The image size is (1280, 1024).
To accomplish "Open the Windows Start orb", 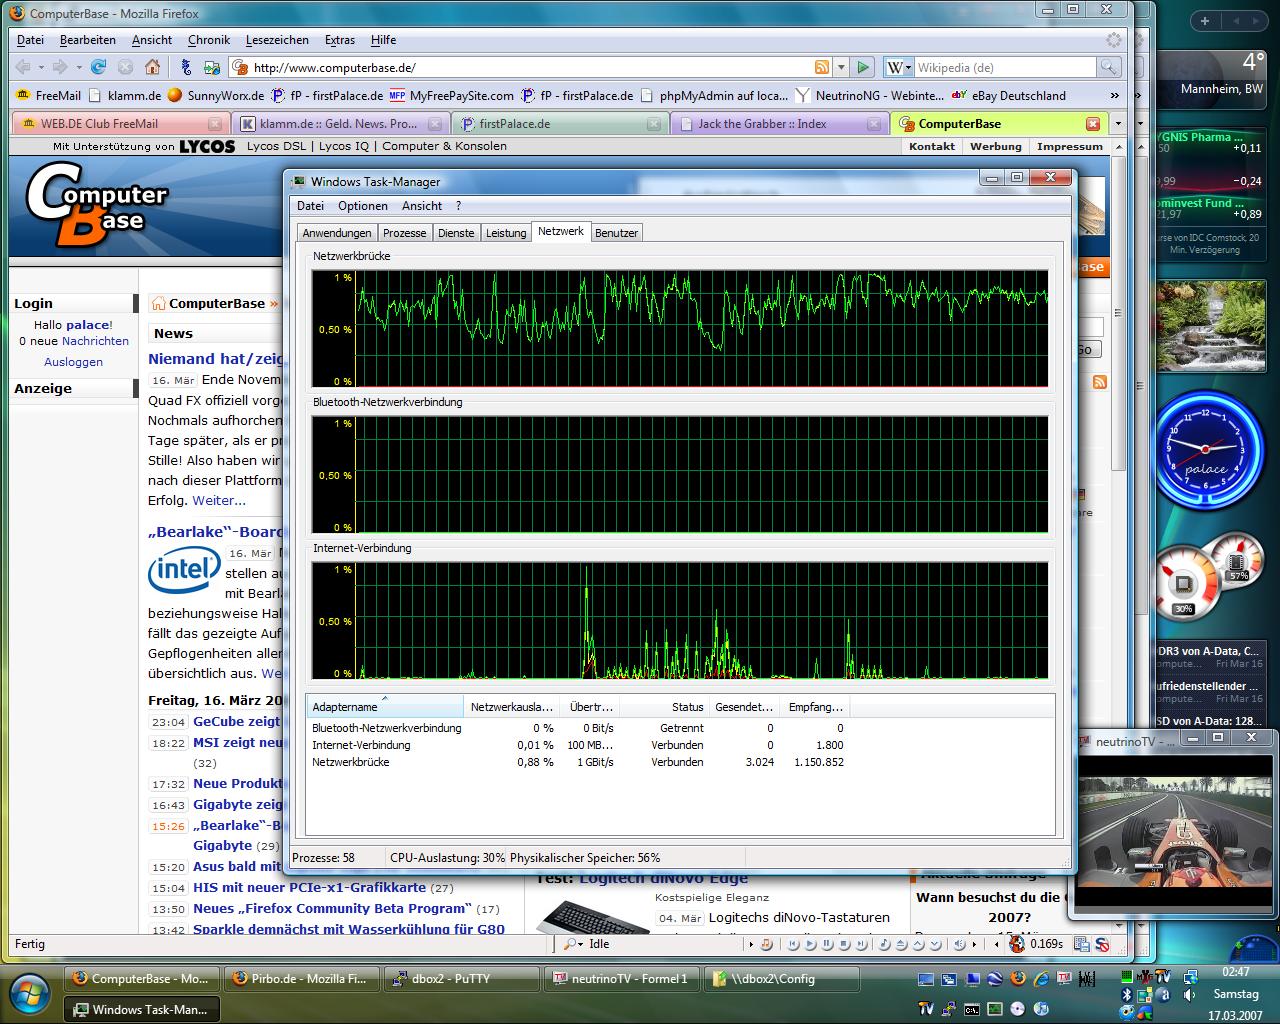I will click(x=28, y=993).
